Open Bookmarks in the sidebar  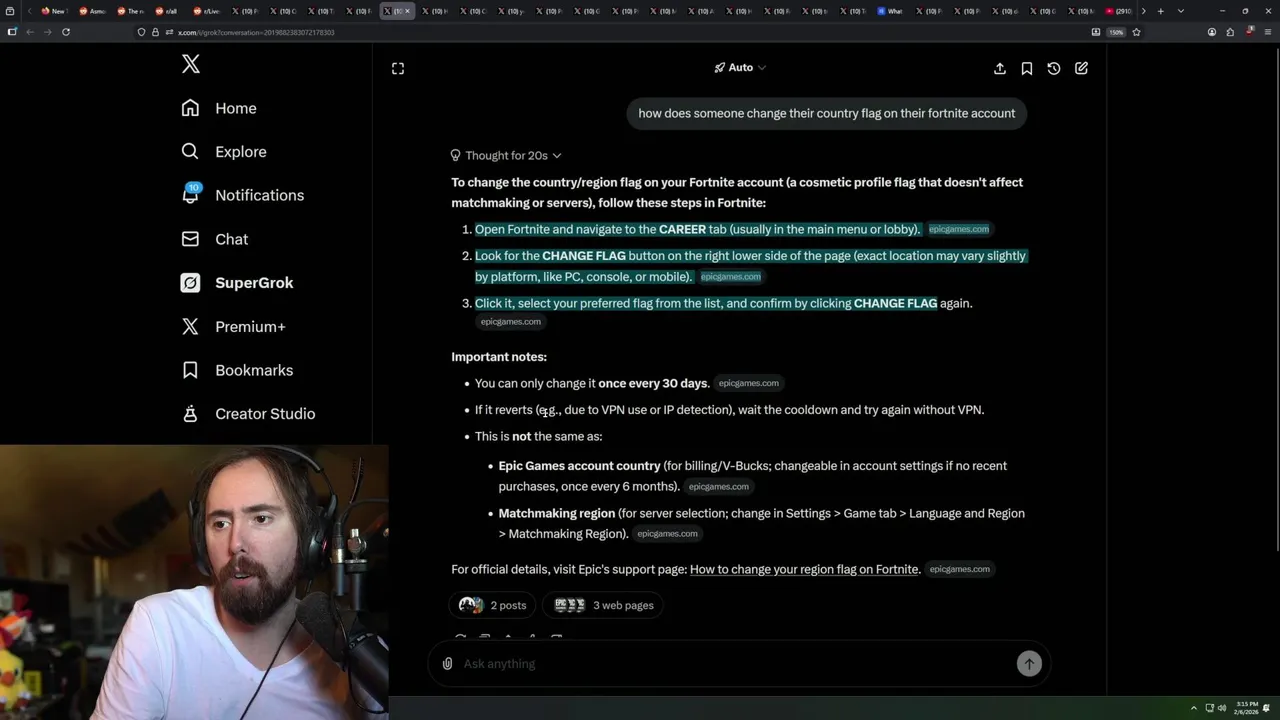[x=237, y=370]
